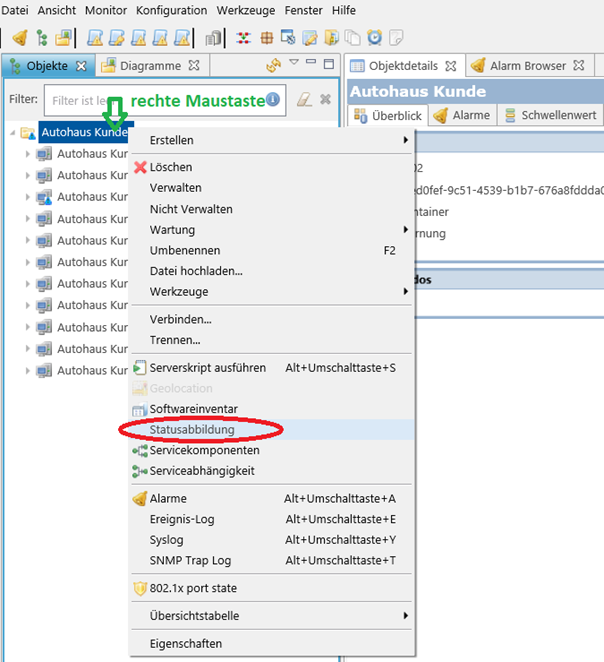
Task: Switch to the Alarm Browser tab
Action: (x=527, y=66)
